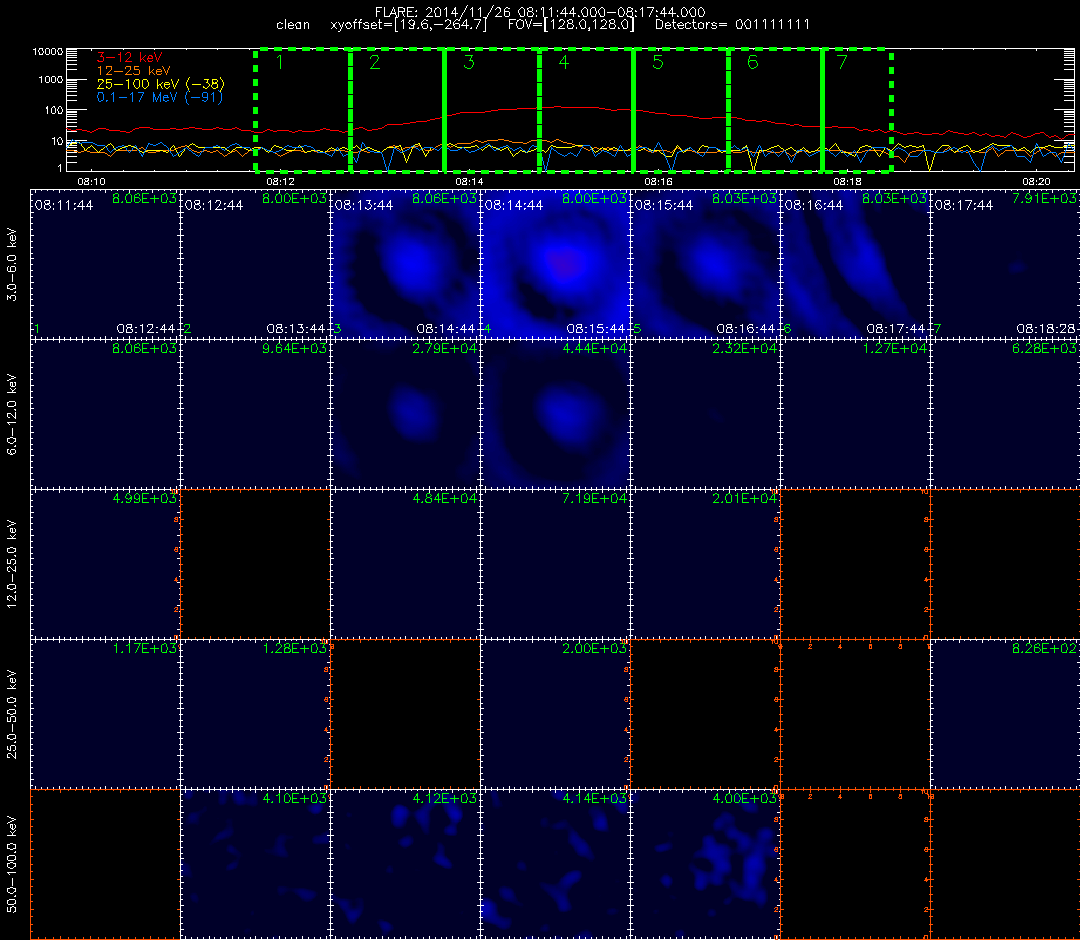Click the 08:11:44 start time label
The width and height of the screenshot is (1080, 940).
[x=63, y=205]
